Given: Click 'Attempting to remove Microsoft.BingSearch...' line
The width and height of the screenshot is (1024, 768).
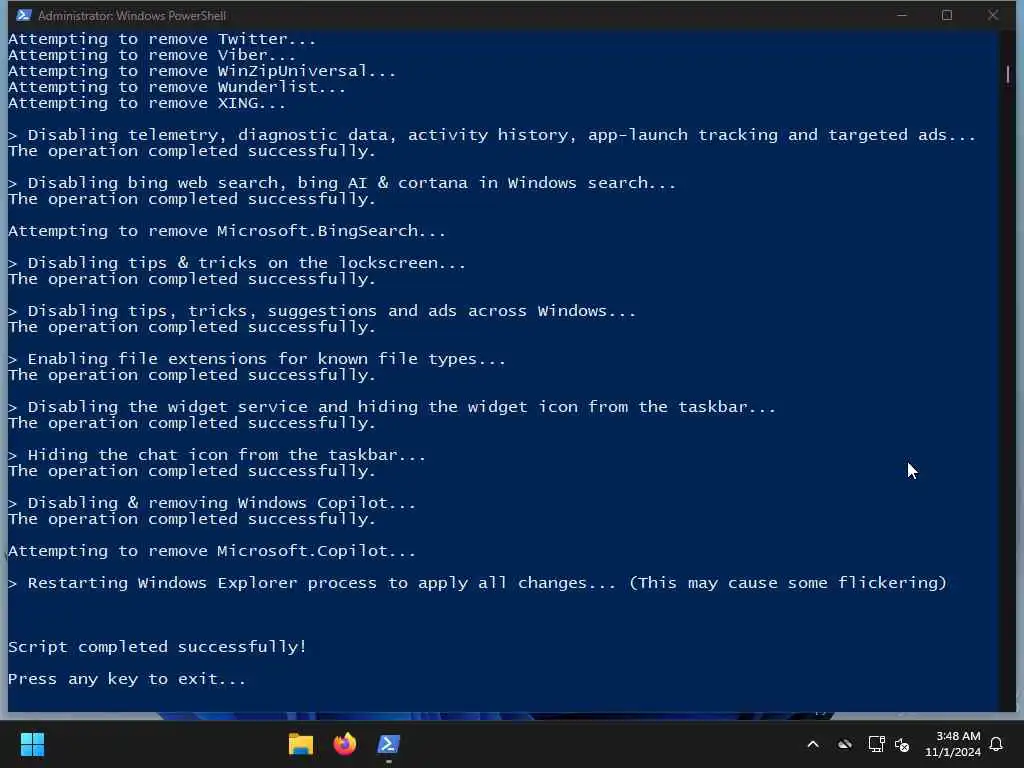Looking at the screenshot, I should [x=227, y=231].
